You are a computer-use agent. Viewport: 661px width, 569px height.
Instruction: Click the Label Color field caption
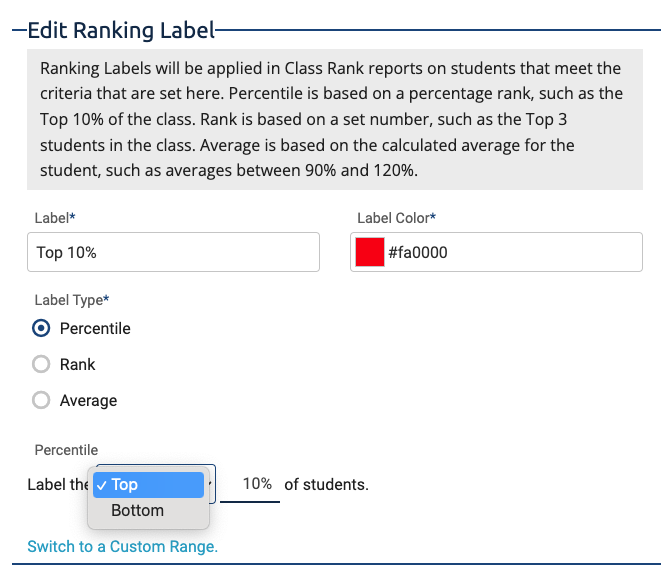tap(396, 218)
